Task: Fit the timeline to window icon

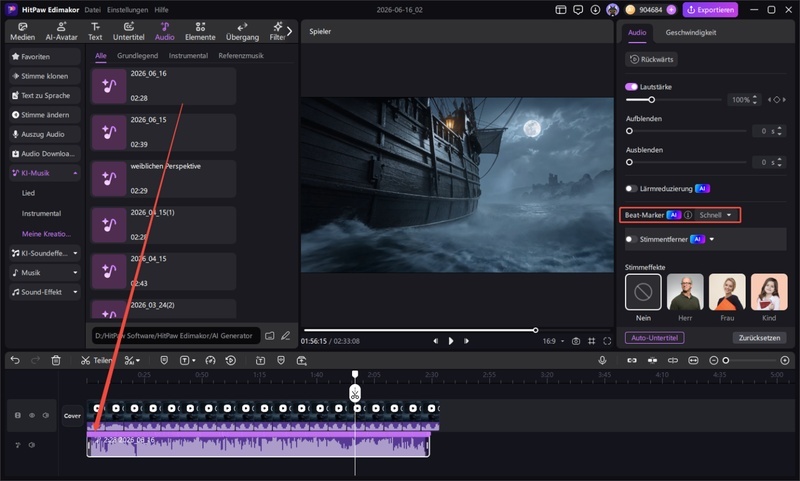Action: [x=693, y=360]
